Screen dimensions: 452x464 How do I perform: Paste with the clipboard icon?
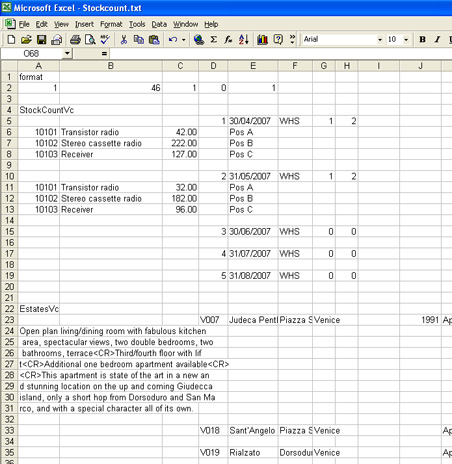(x=154, y=40)
